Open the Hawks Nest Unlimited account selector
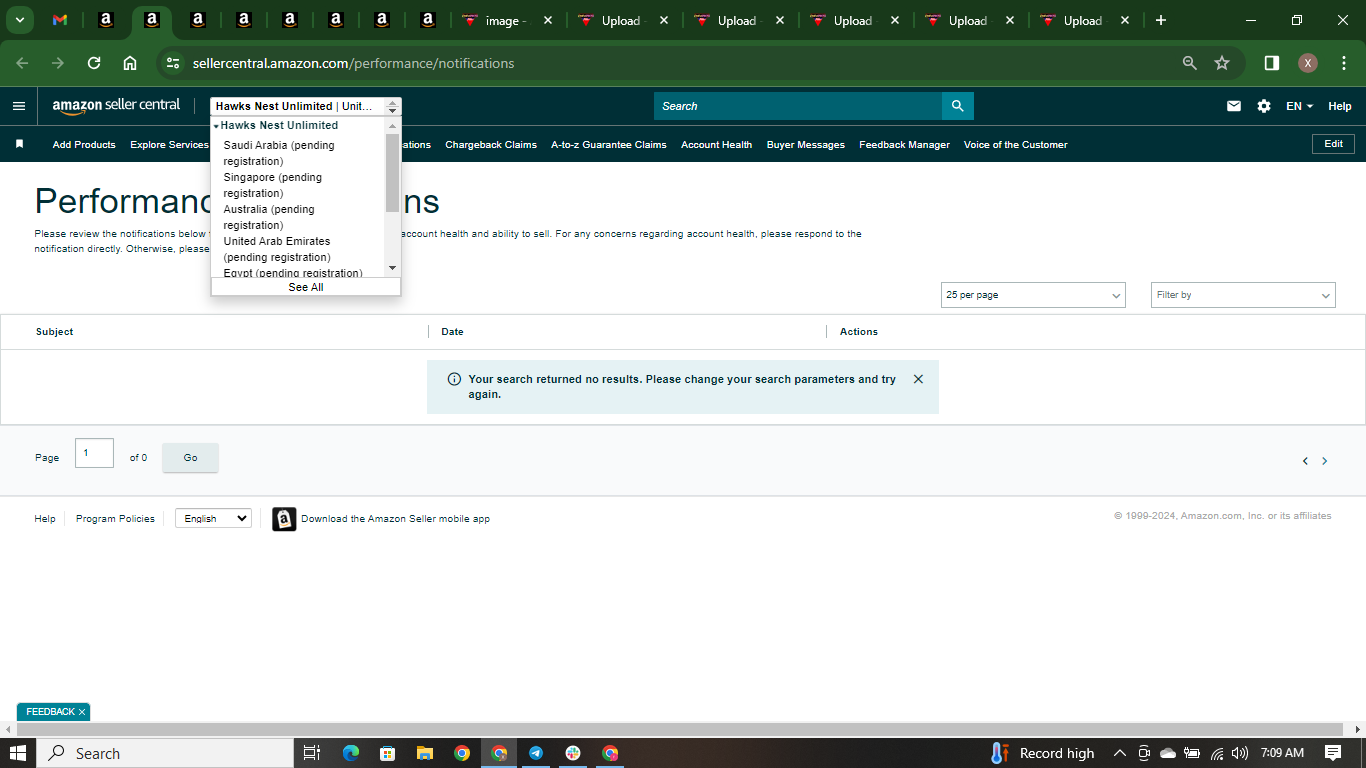Image resolution: width=1366 pixels, height=768 pixels. pyautogui.click(x=306, y=106)
